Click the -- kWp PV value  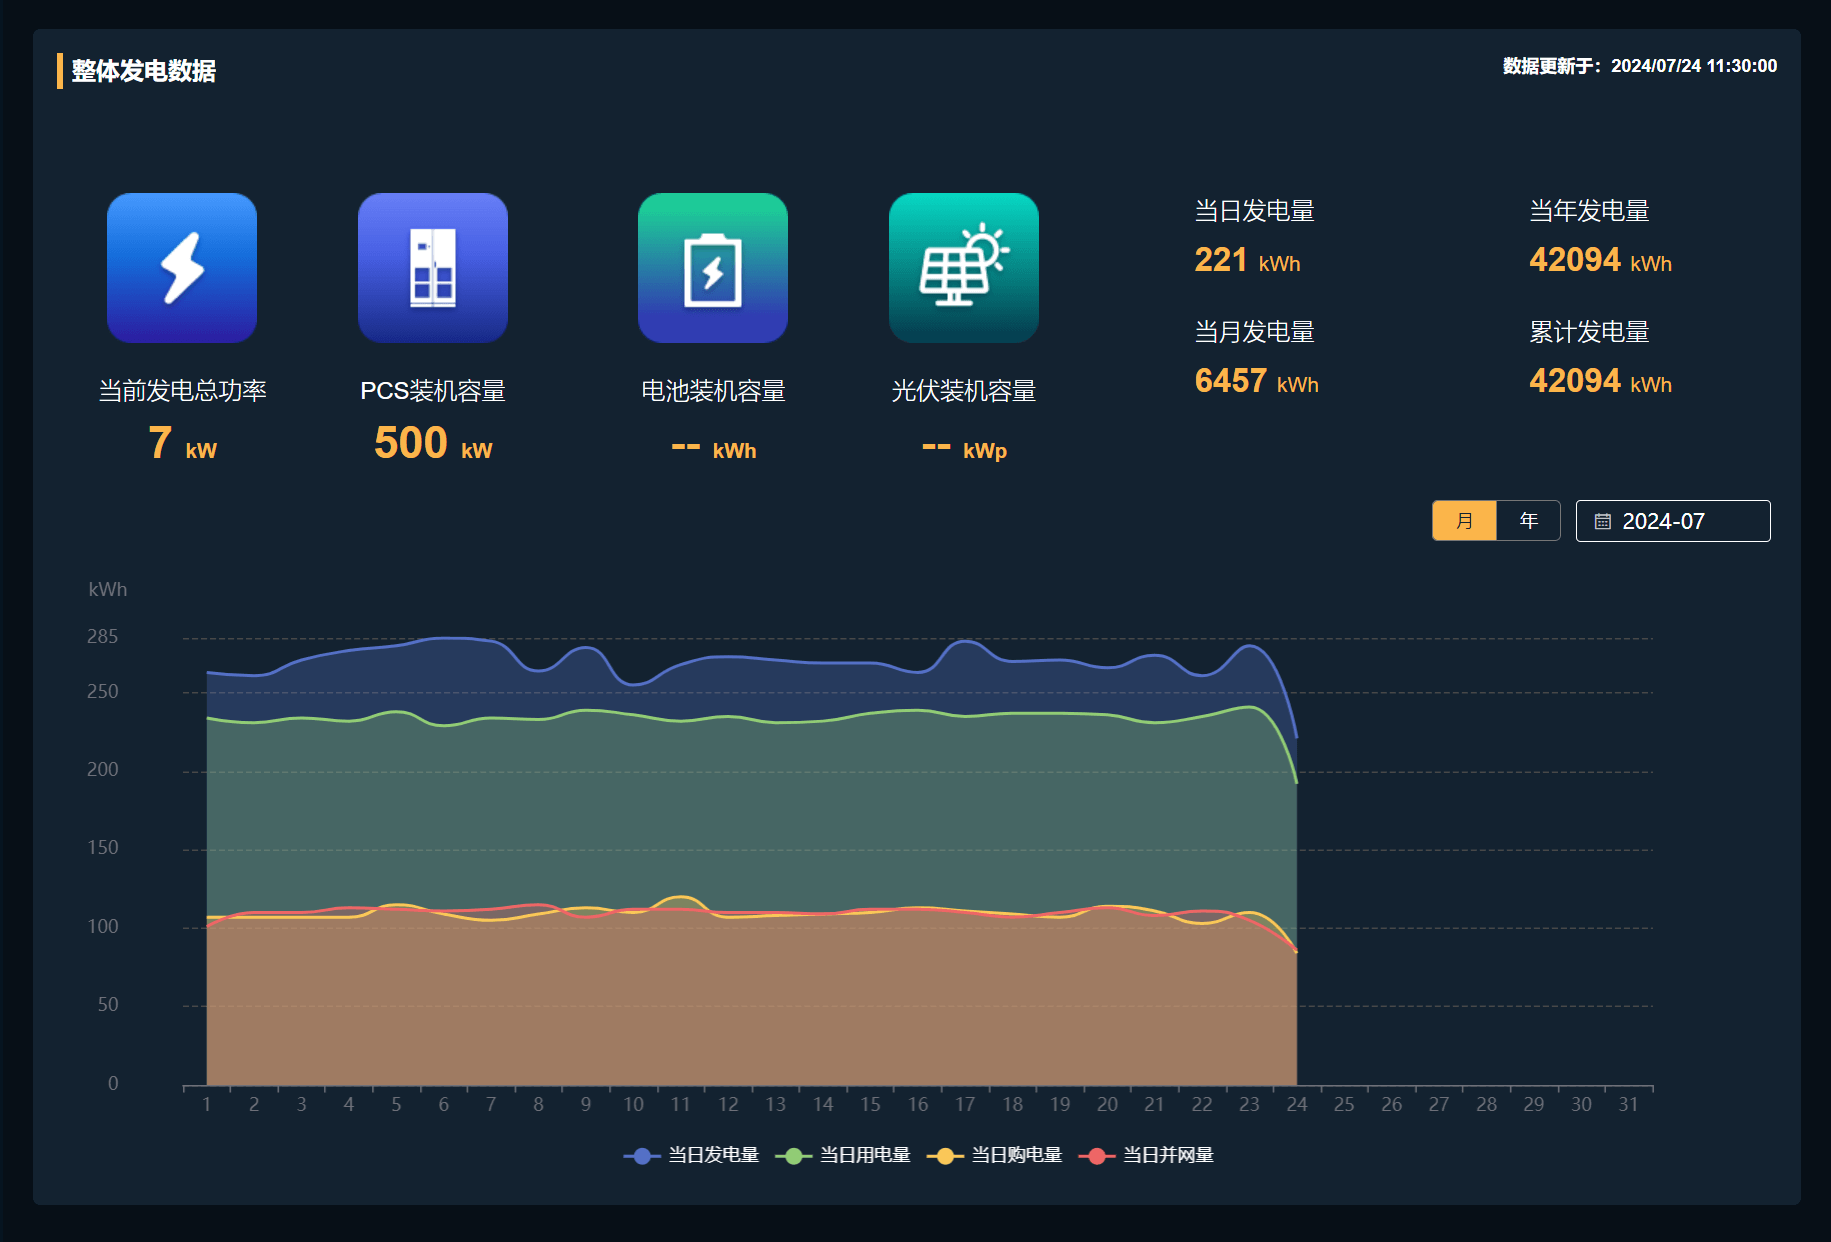(x=964, y=448)
